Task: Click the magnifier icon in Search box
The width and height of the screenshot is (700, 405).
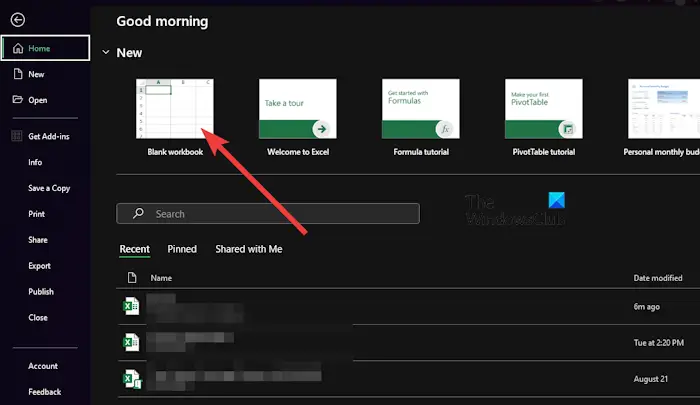Action: tap(138, 213)
